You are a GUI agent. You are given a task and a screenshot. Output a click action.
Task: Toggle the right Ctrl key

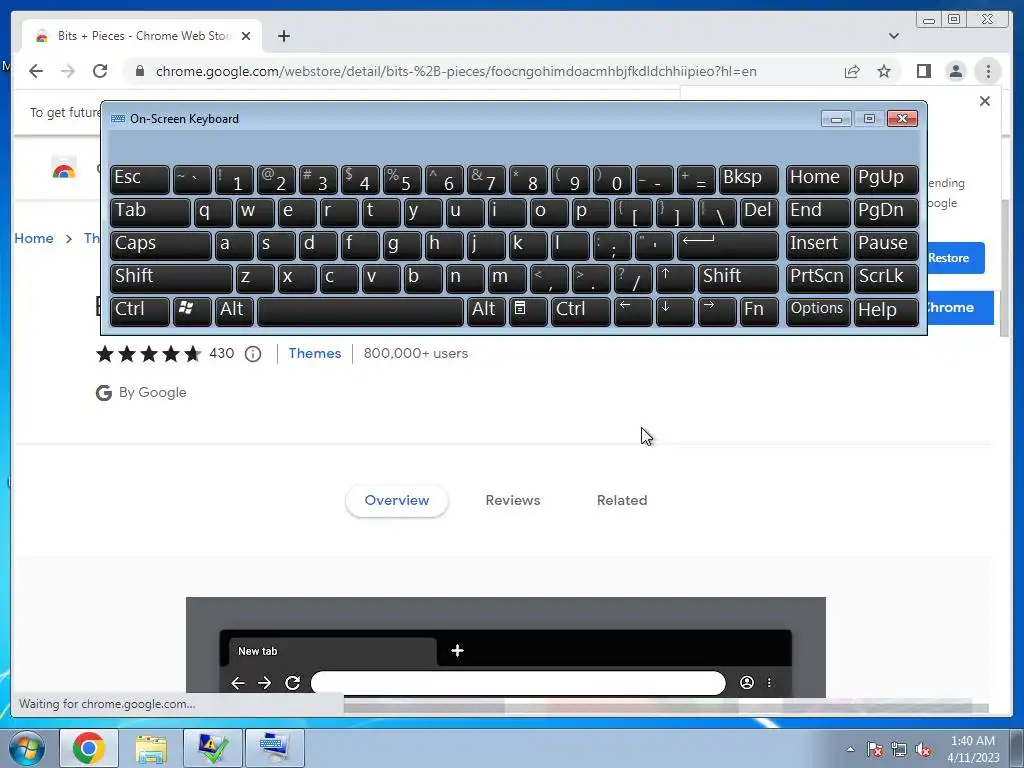(x=581, y=311)
